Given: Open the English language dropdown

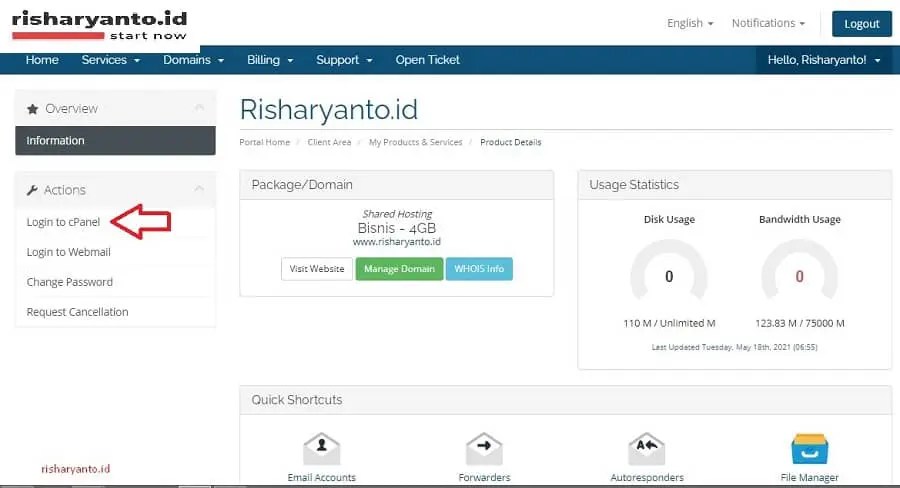Looking at the screenshot, I should (x=690, y=23).
